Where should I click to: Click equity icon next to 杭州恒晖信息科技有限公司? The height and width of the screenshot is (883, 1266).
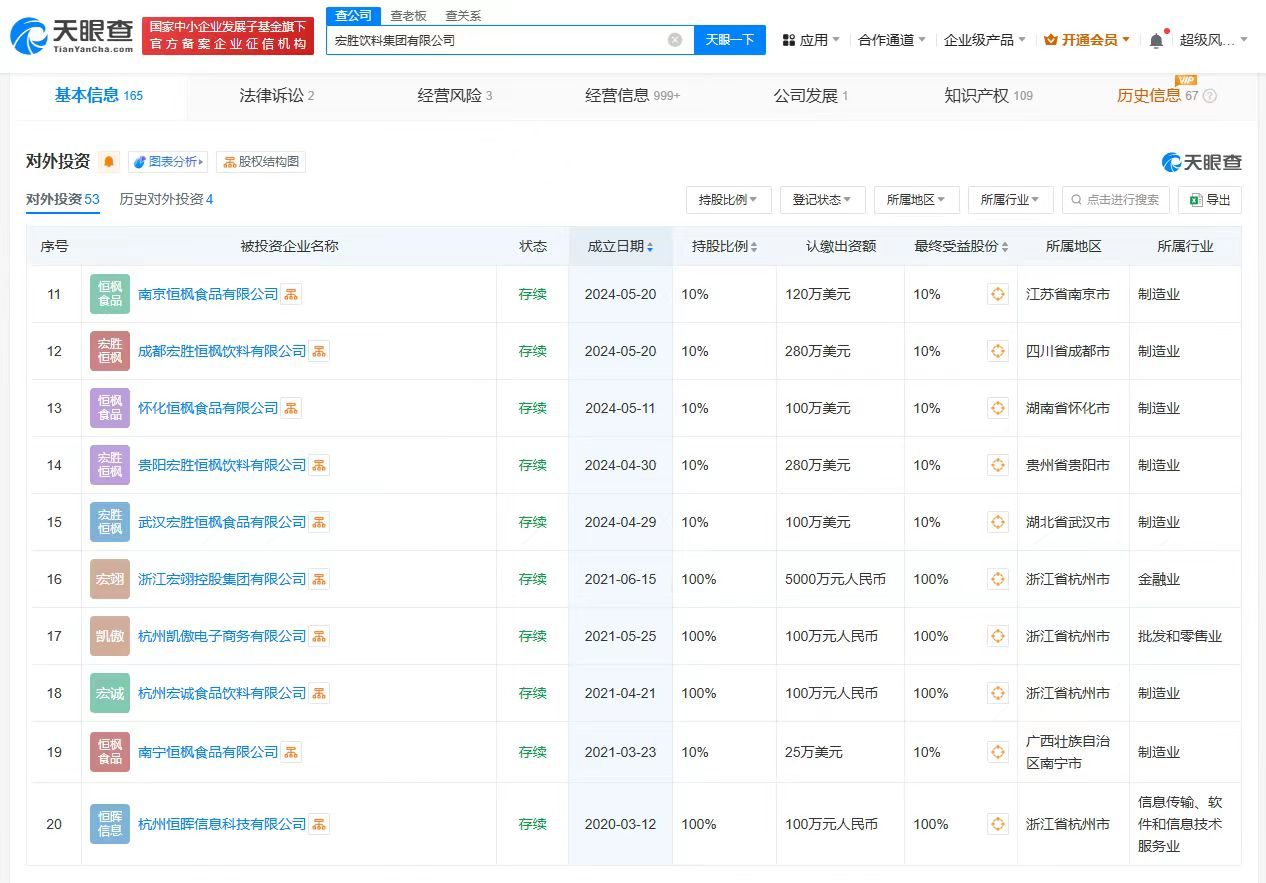[x=318, y=824]
